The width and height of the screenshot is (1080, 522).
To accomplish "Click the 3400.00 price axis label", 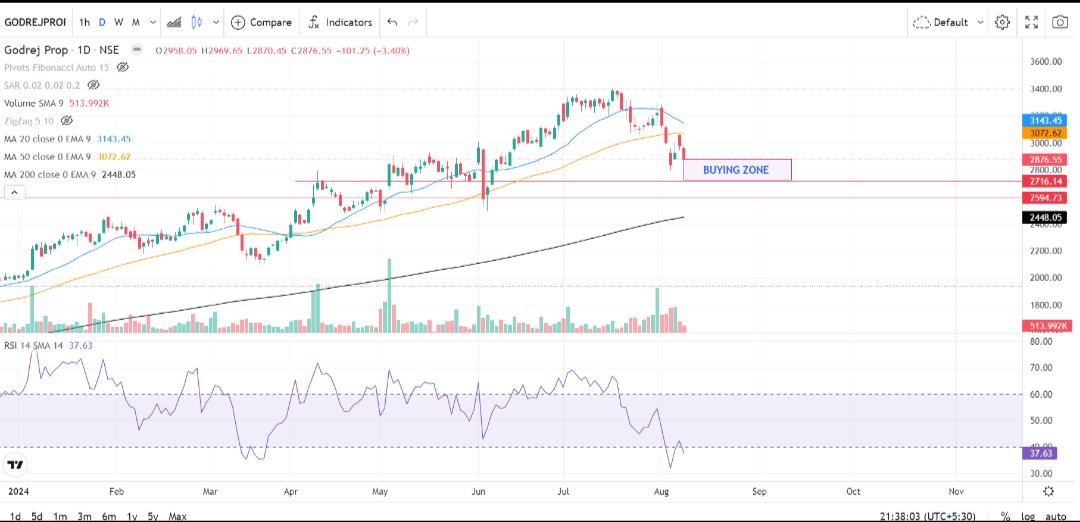I will click(x=1048, y=90).
